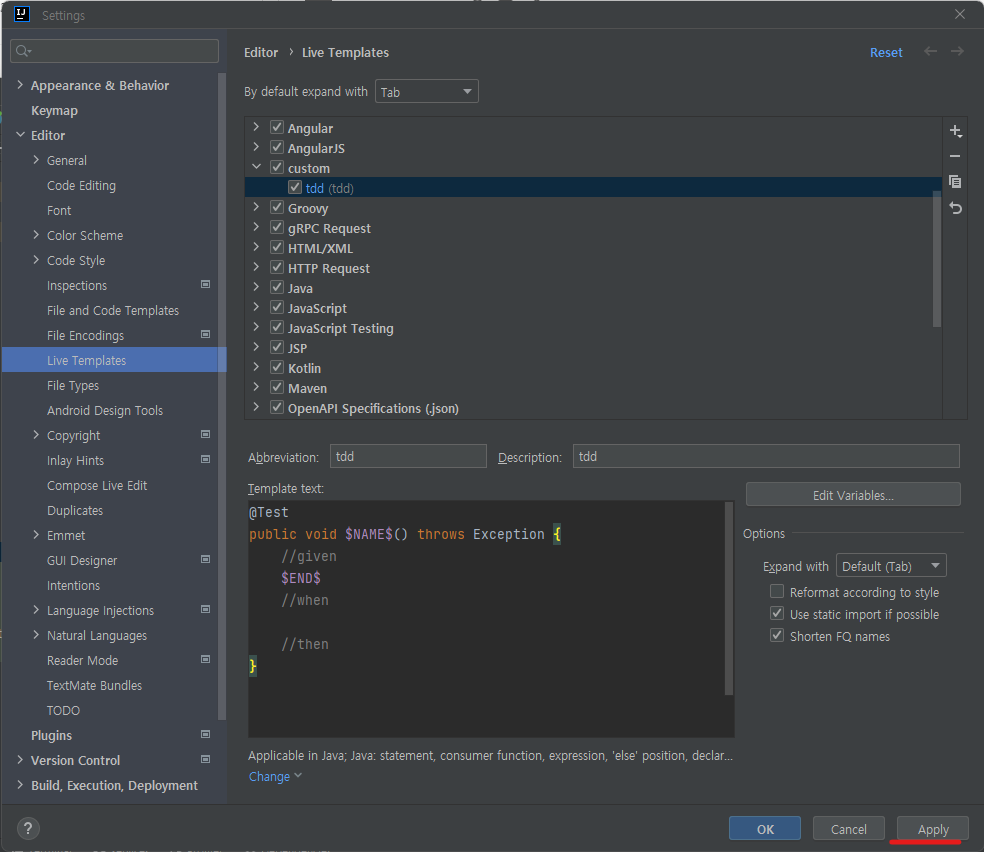Go forward with the right arrow icon

click(956, 51)
